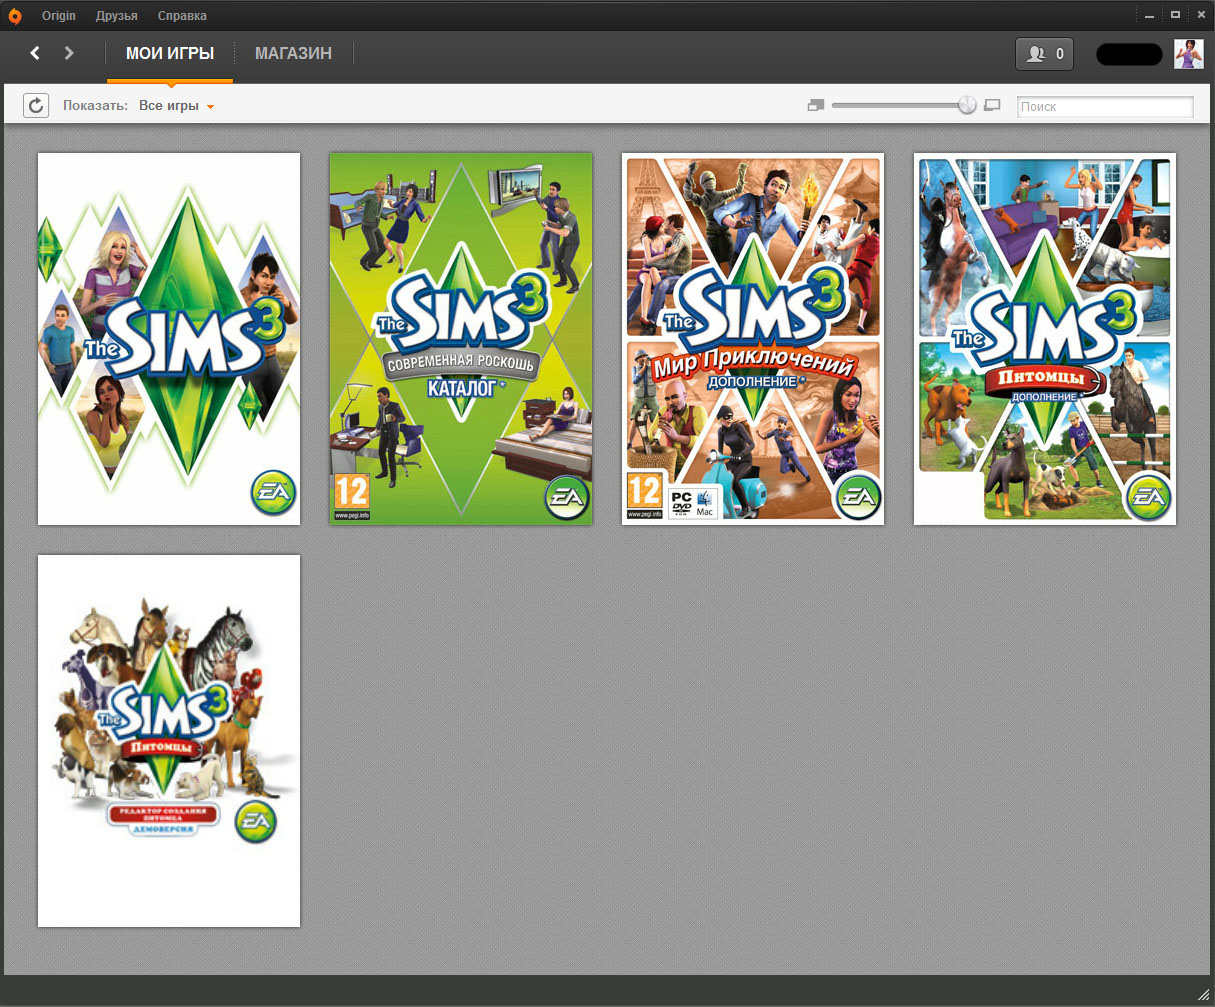
Task: Go forward with the right arrow
Action: [69, 53]
